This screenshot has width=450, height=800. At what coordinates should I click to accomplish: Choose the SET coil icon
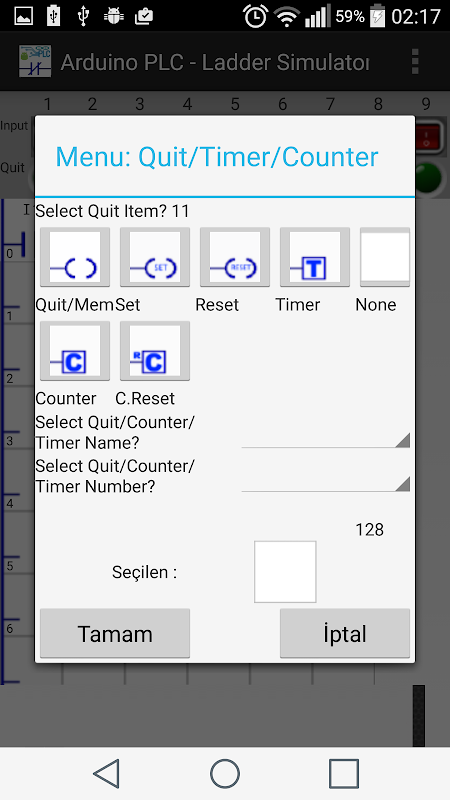tap(155, 257)
